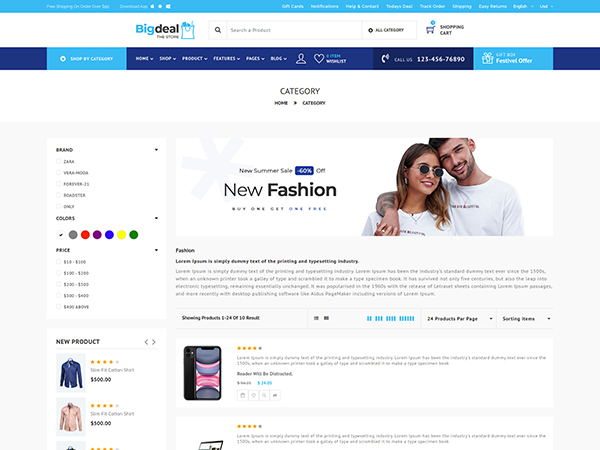Open the wishlist heart icon
The height and width of the screenshot is (450, 600).
coord(319,59)
